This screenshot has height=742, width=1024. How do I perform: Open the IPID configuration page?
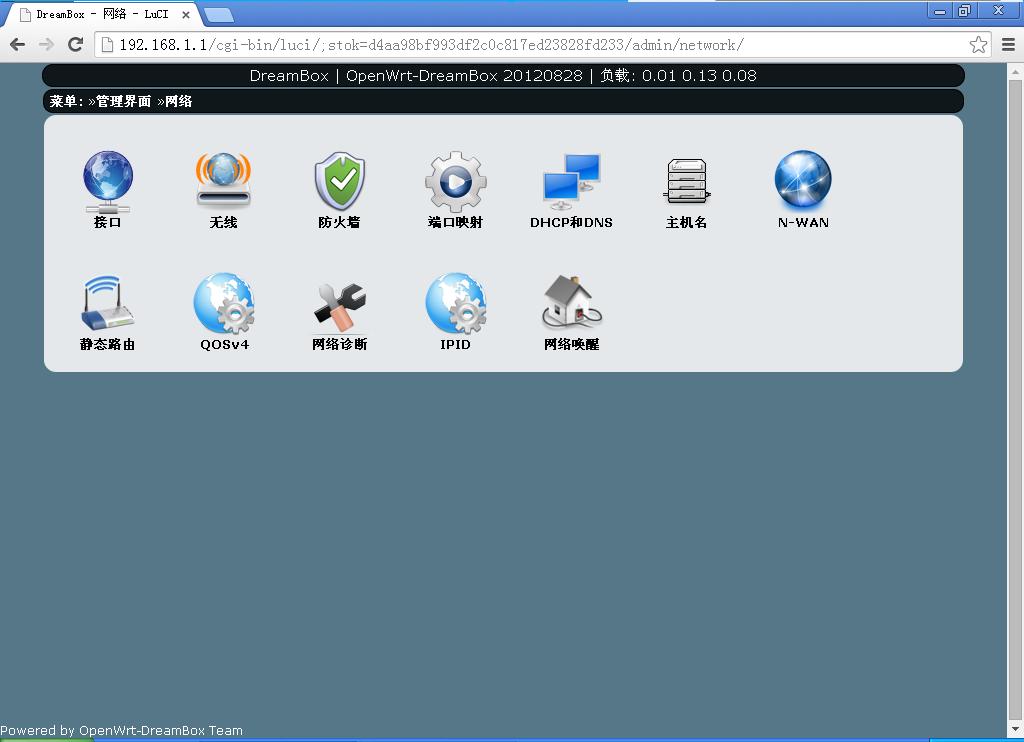tap(455, 310)
